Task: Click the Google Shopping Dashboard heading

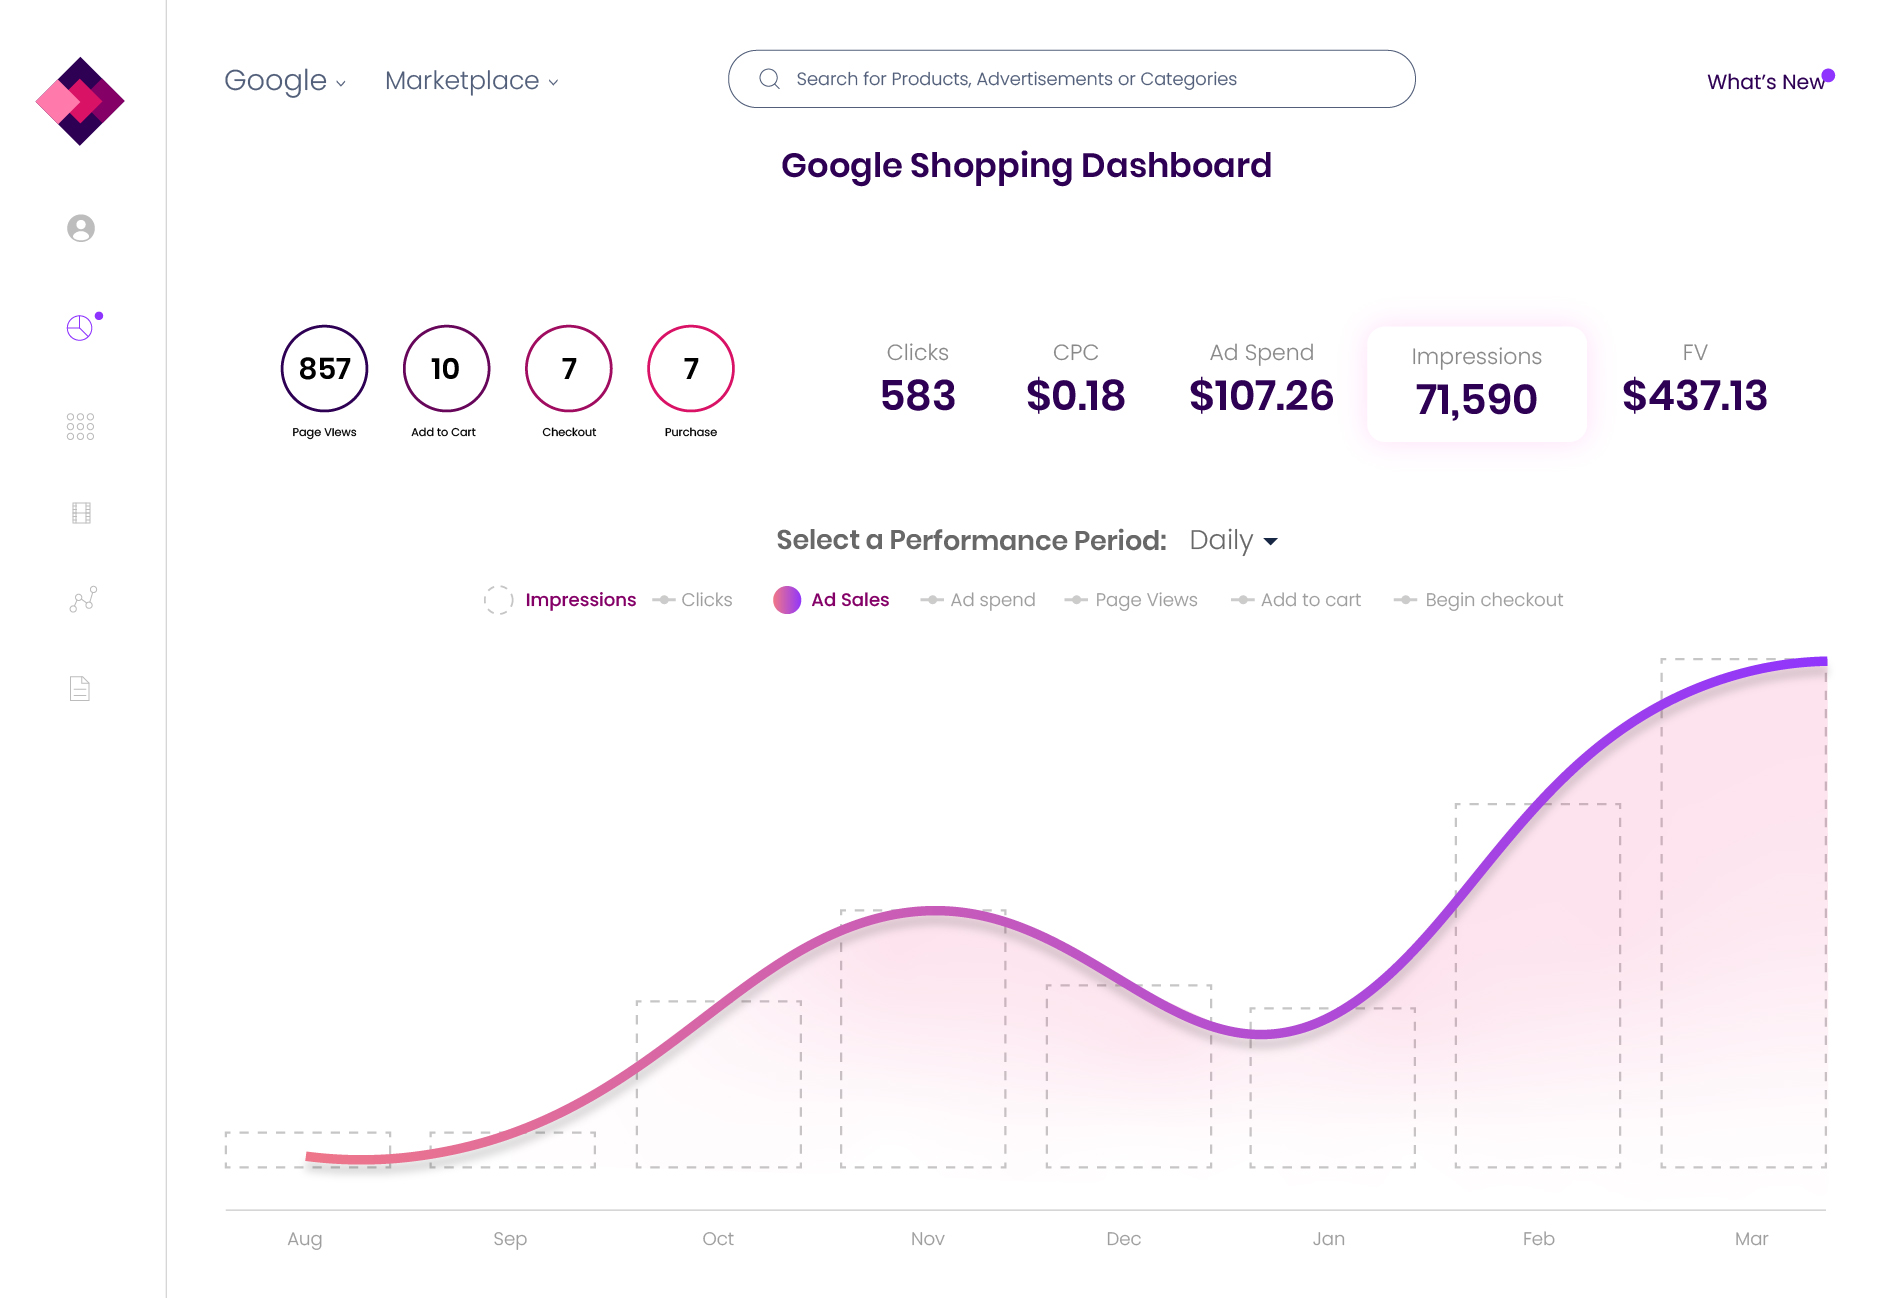Action: pyautogui.click(x=1027, y=165)
